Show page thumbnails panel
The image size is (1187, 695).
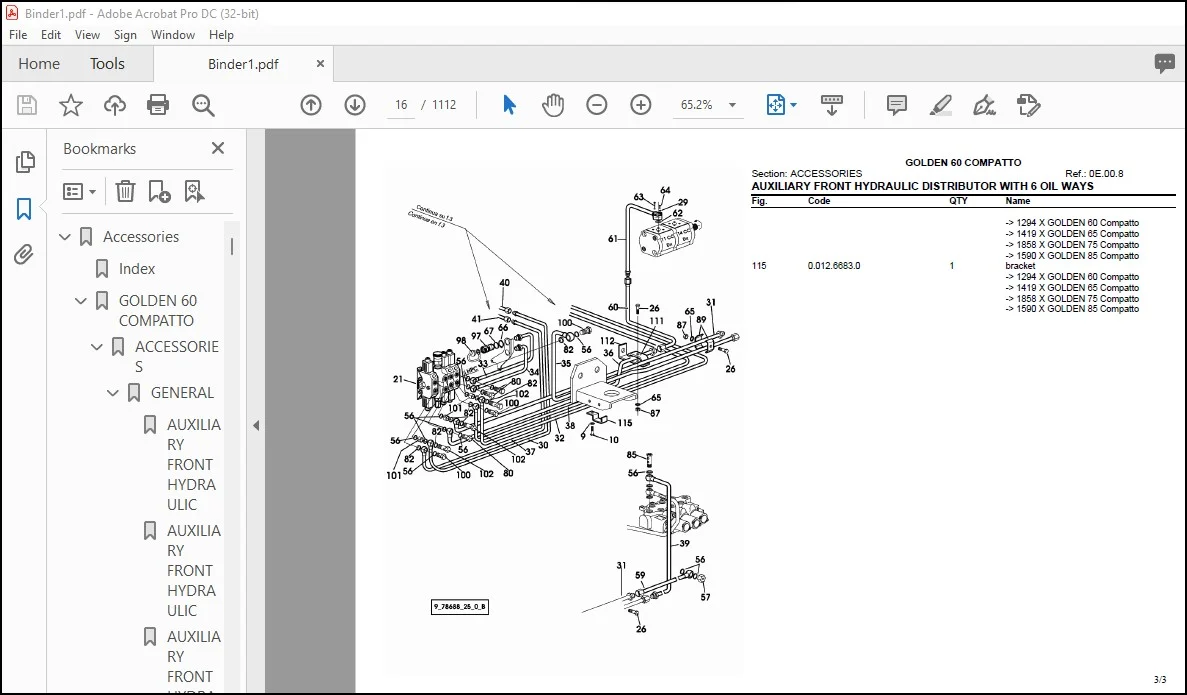tap(25, 161)
